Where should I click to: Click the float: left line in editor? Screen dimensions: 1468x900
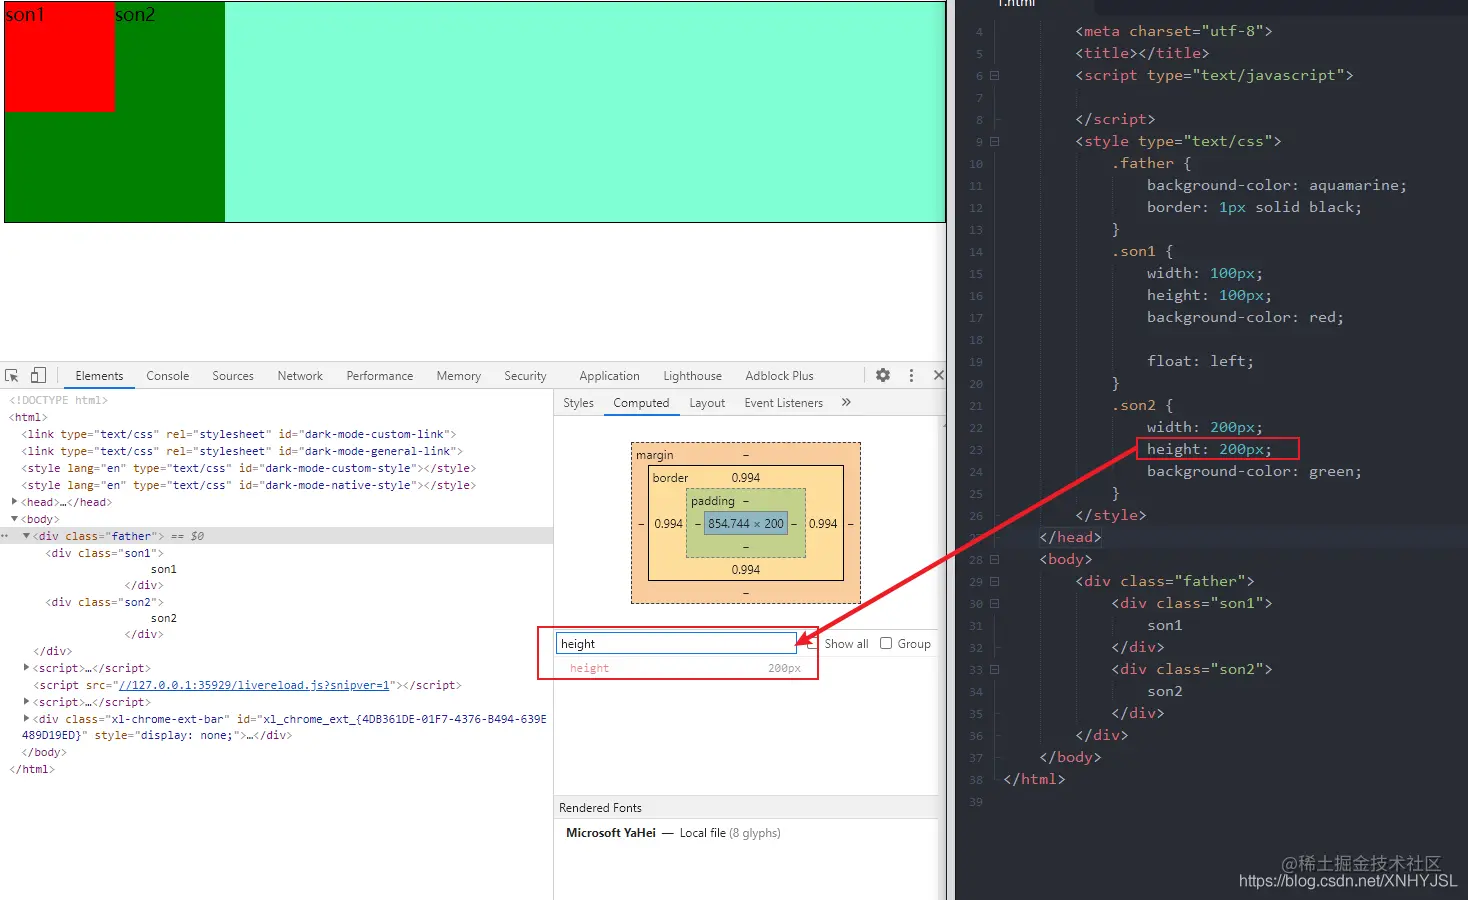coord(1200,361)
